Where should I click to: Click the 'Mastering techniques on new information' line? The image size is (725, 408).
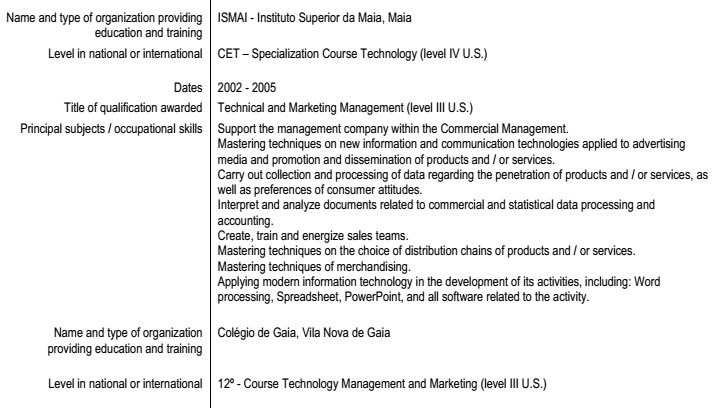[450, 143]
